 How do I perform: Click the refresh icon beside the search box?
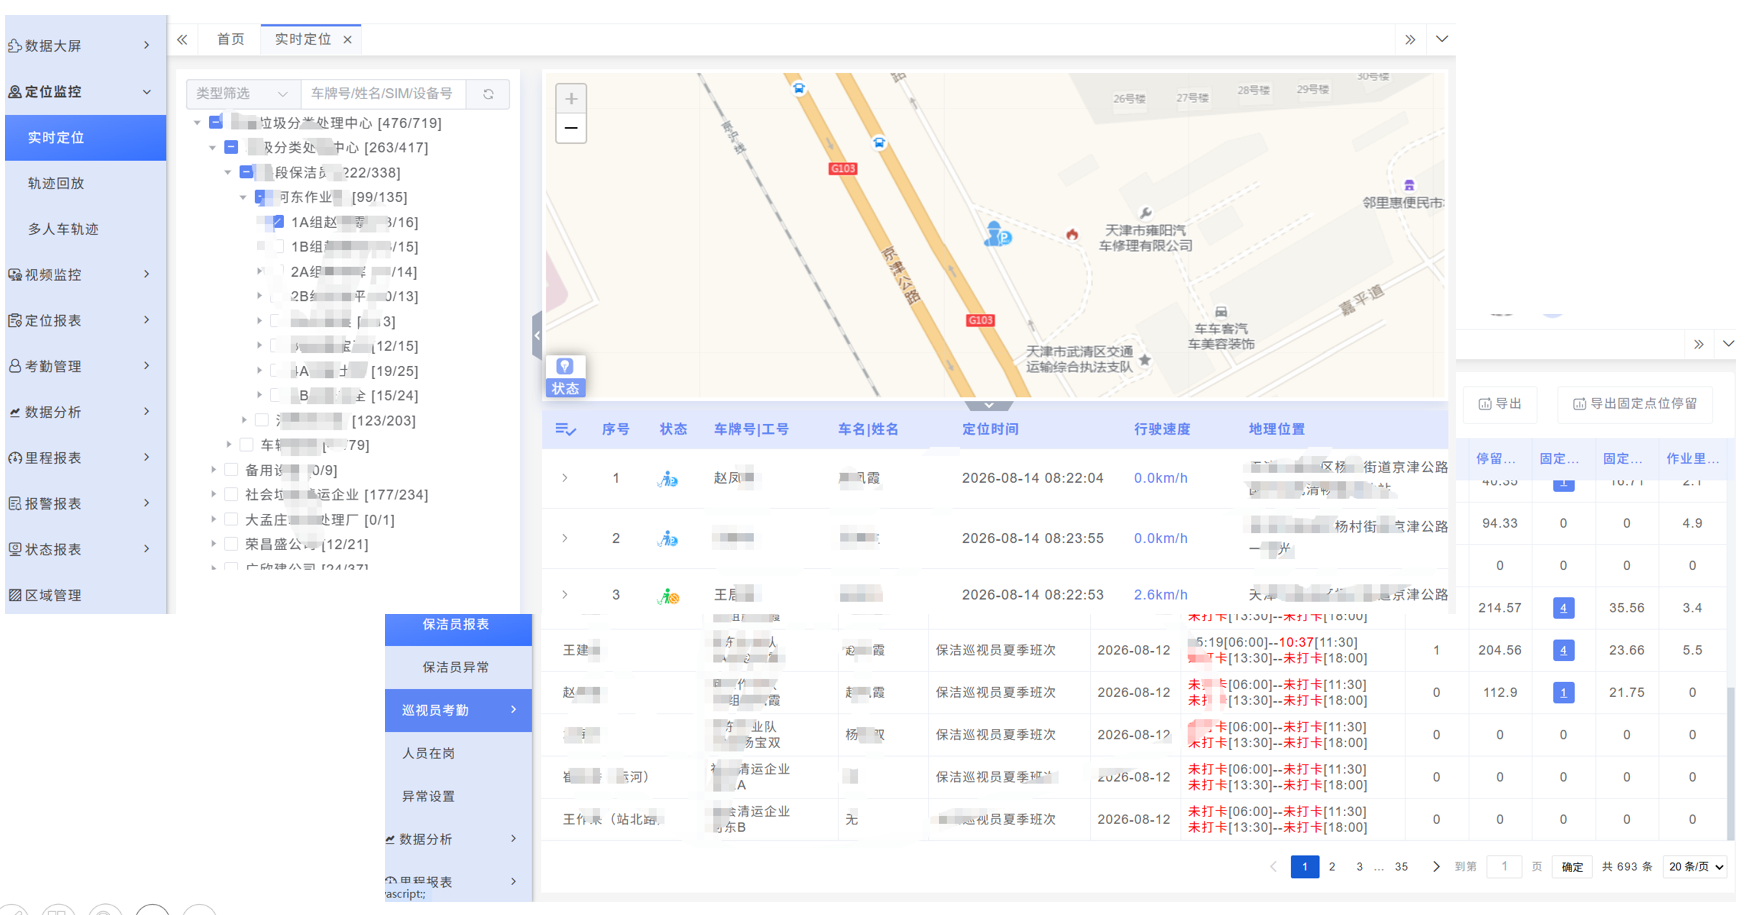[489, 94]
